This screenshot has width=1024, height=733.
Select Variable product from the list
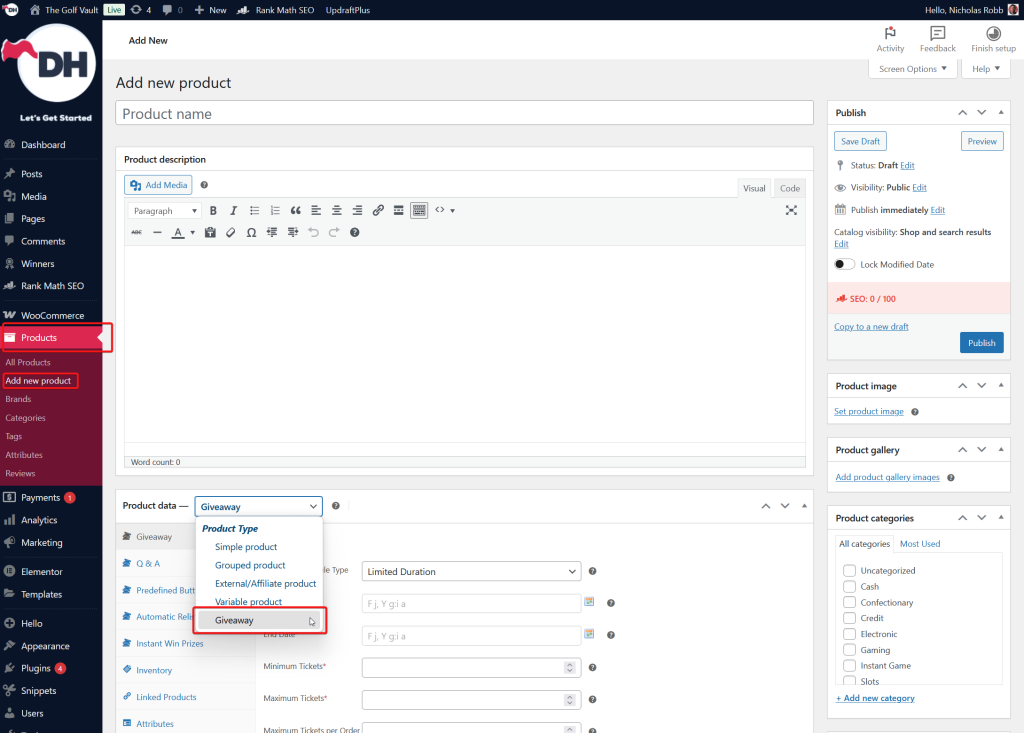(248, 602)
